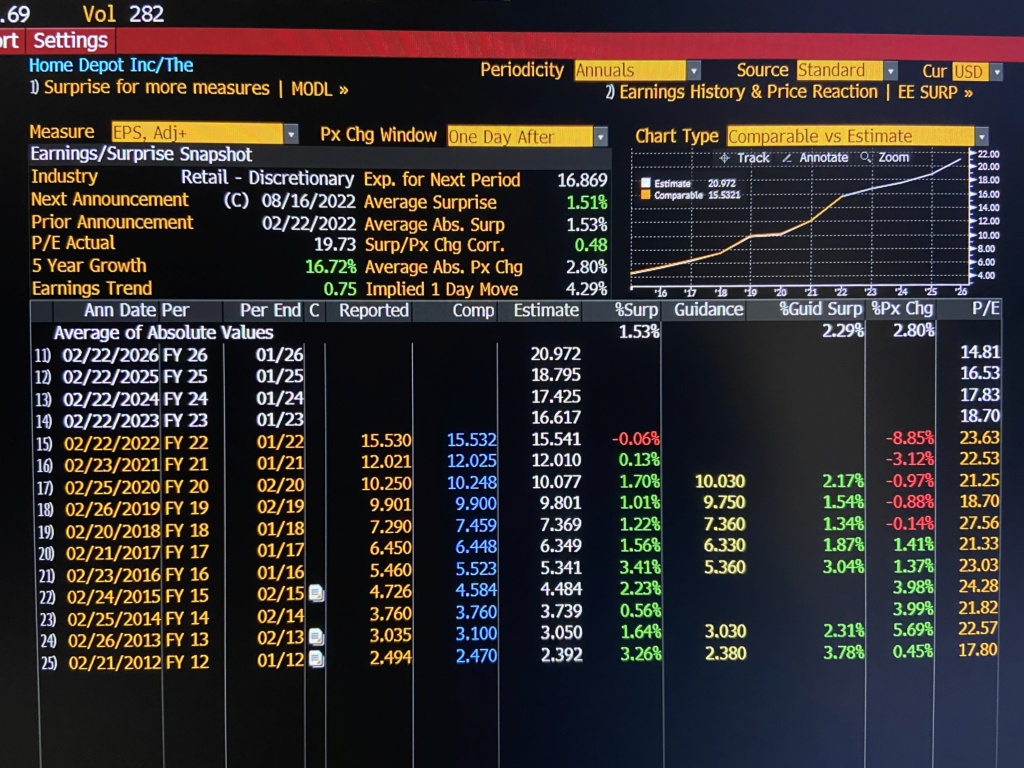Screen dimensions: 1024x768
Task: Click the white Estimate legend swatch
Action: [646, 184]
